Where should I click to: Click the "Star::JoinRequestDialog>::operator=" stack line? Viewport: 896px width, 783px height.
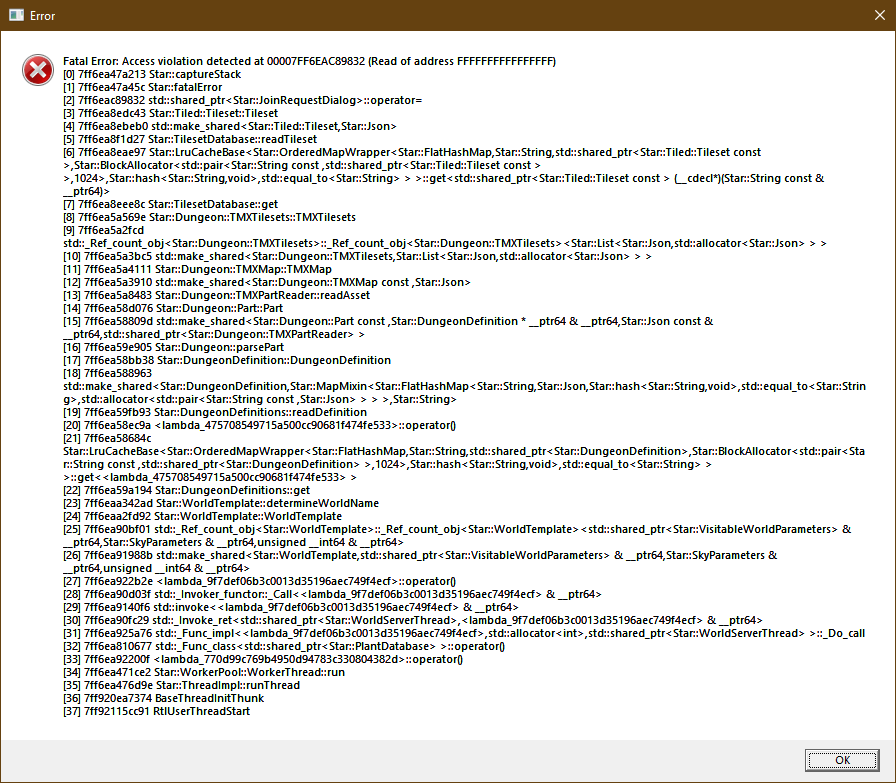pyautogui.click(x=242, y=101)
